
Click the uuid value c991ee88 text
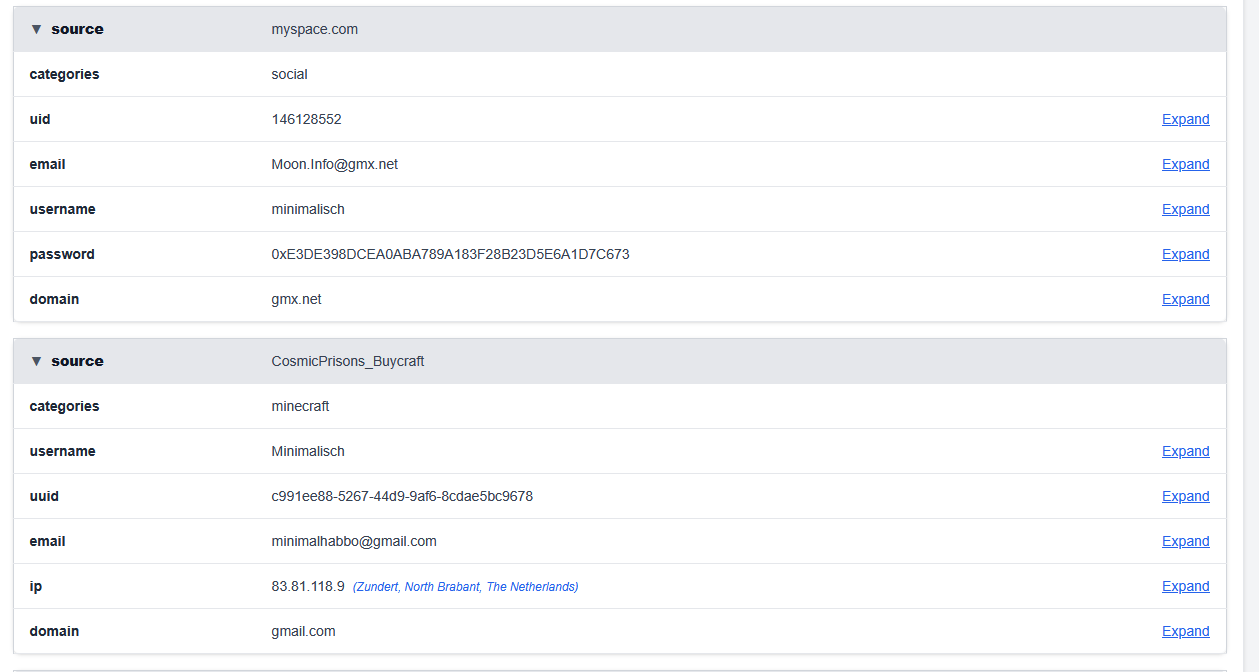402,496
